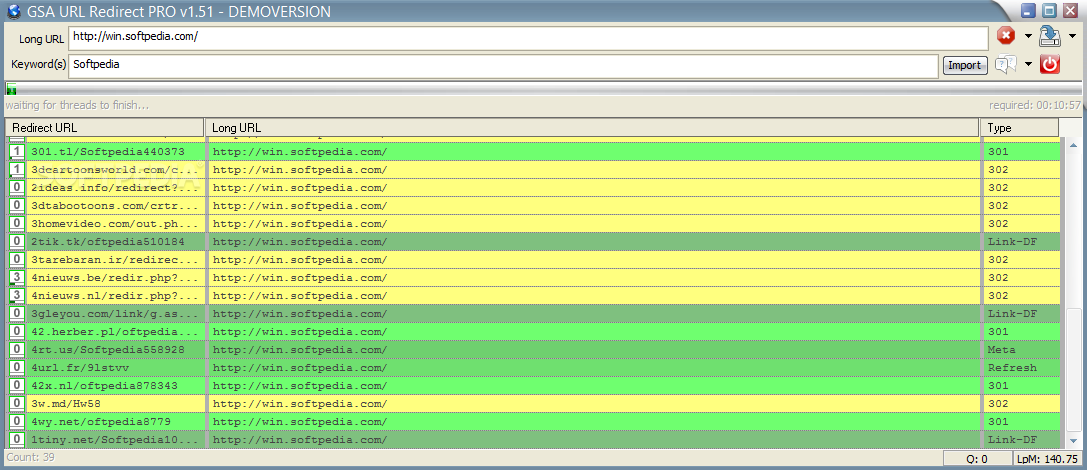Click the scrollbar down arrow of the results list

click(x=1074, y=440)
